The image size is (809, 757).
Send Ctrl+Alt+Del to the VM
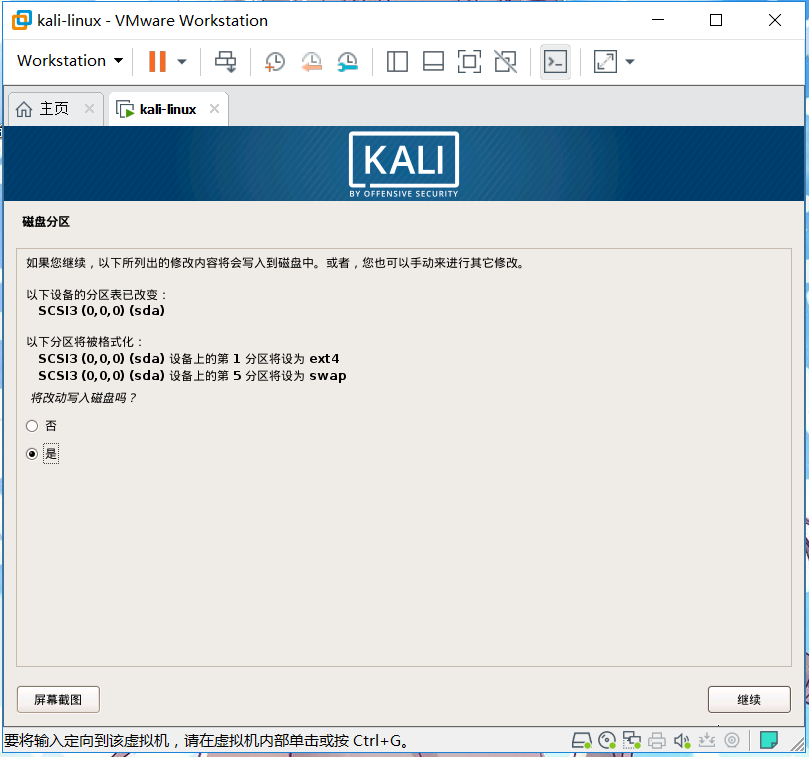(225, 61)
